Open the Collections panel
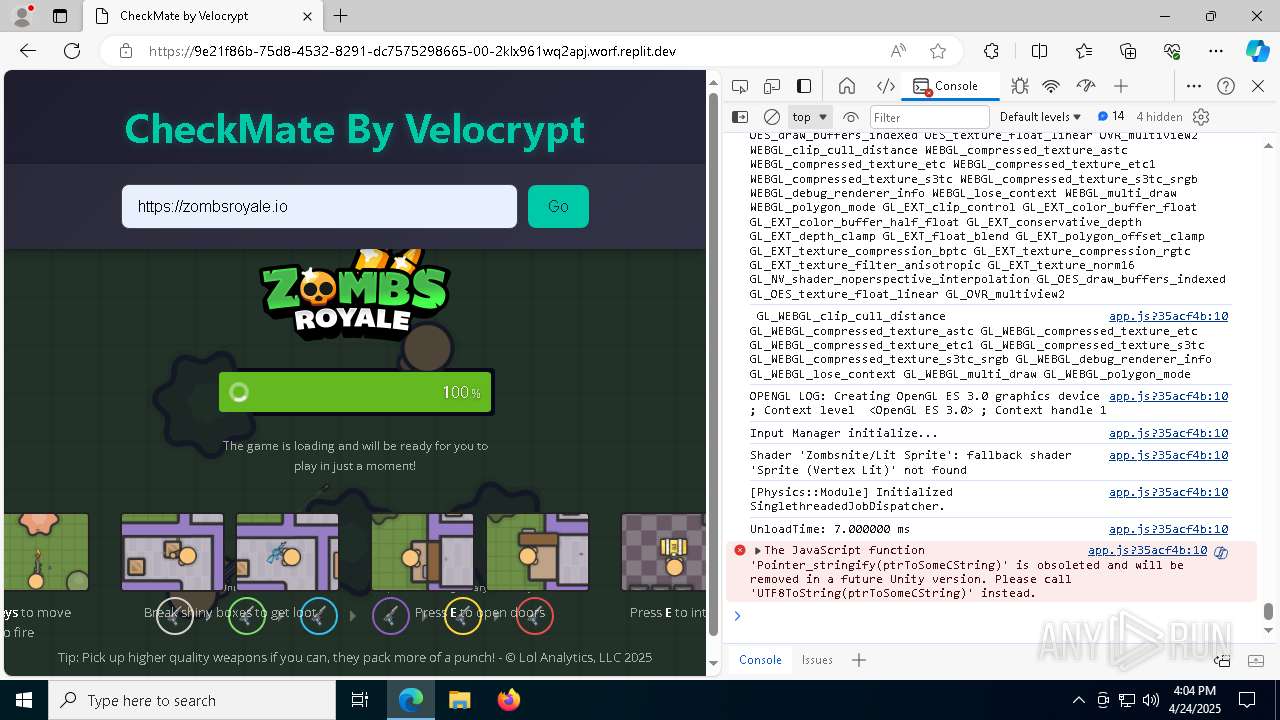Viewport: 1280px width, 720px height. (x=1128, y=51)
